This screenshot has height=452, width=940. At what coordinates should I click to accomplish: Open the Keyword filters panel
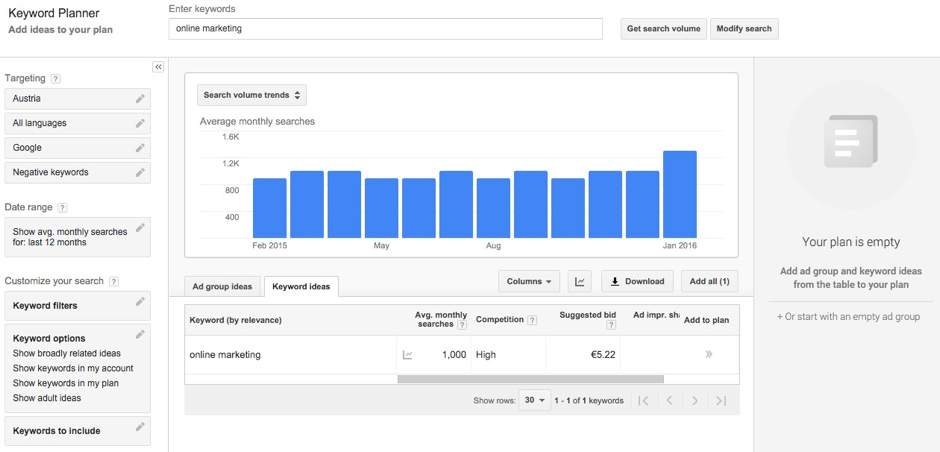click(x=77, y=306)
